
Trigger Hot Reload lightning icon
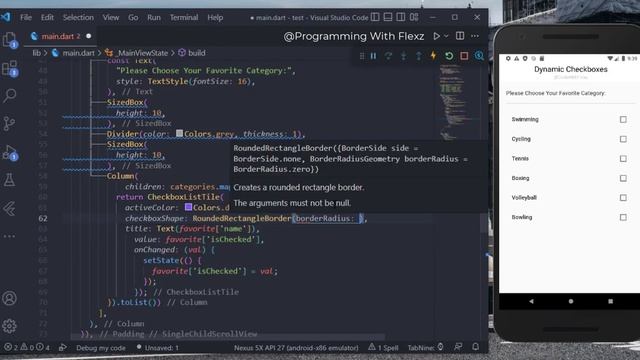point(433,56)
